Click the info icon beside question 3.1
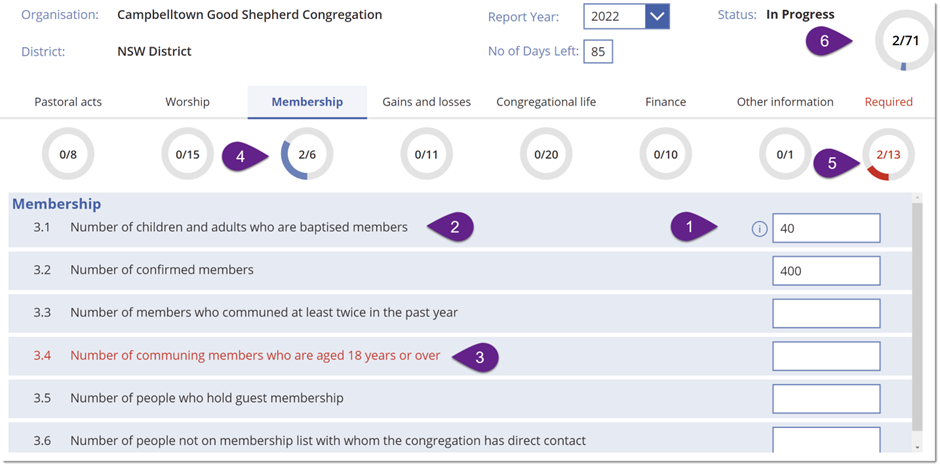Image resolution: width=940 pixels, height=466 pixels. (759, 229)
